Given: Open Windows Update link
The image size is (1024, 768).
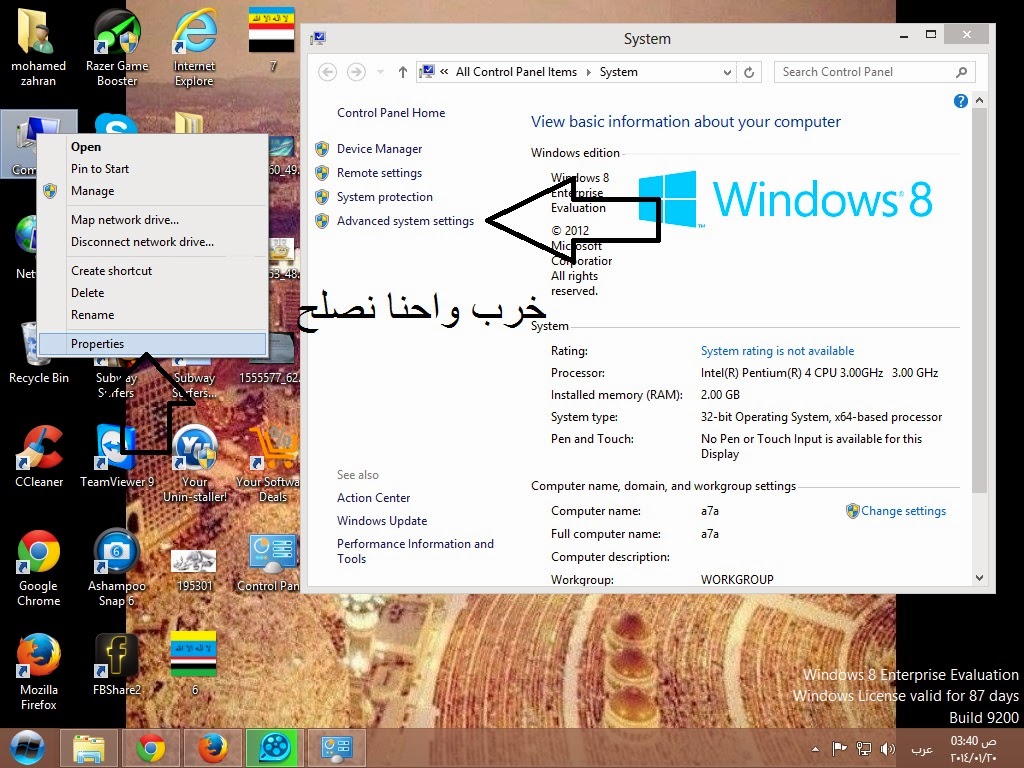Looking at the screenshot, I should [x=382, y=520].
